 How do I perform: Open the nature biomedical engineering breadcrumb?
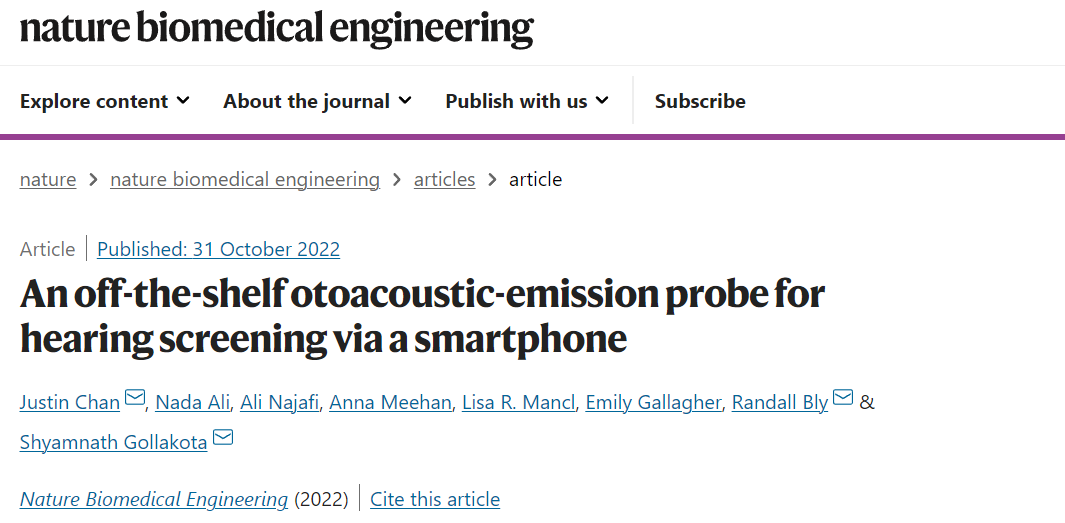coord(245,179)
